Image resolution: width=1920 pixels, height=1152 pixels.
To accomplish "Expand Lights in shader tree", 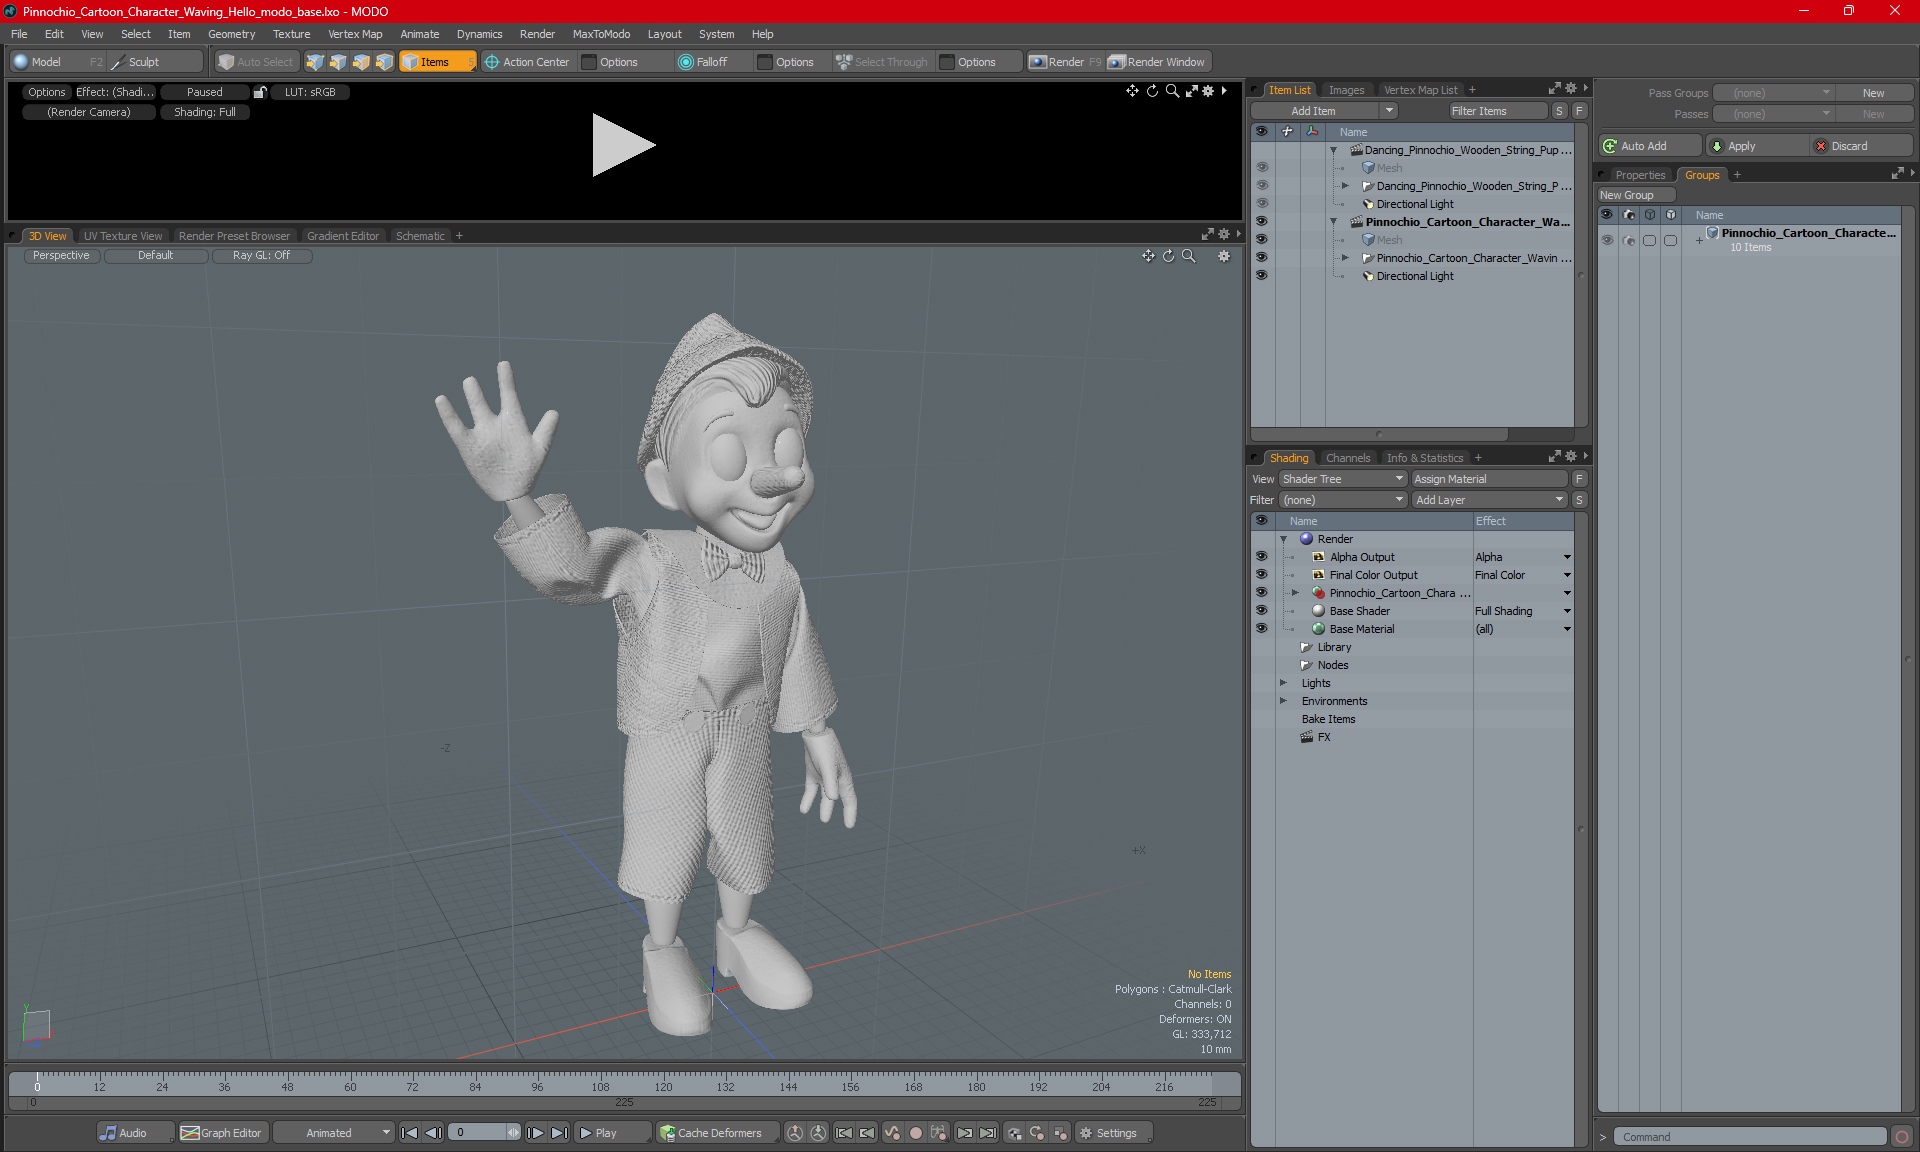I will (1284, 683).
